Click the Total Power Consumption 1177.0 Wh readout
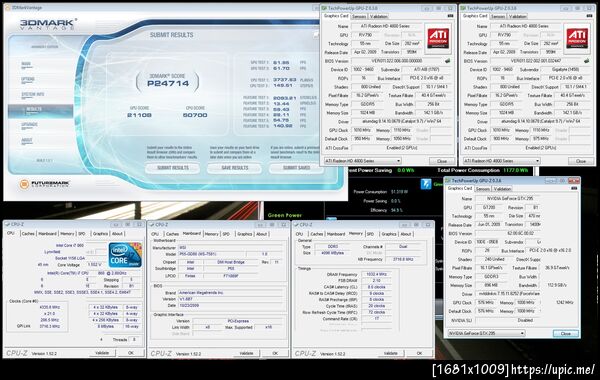The height and width of the screenshot is (380, 600). point(483,170)
